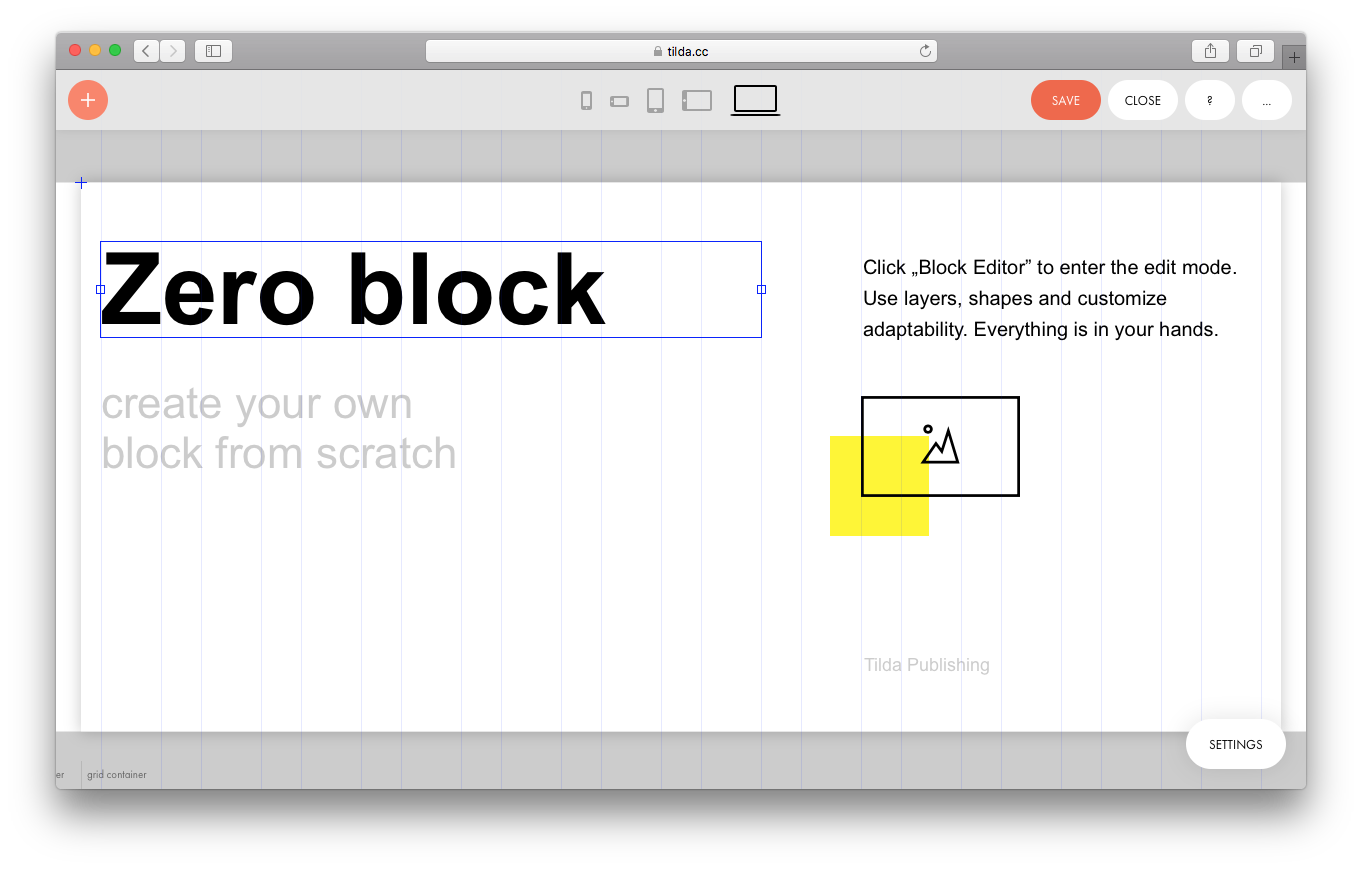1362x869 pixels.
Task: Click the tilda.cc address bar
Action: [x=680, y=51]
